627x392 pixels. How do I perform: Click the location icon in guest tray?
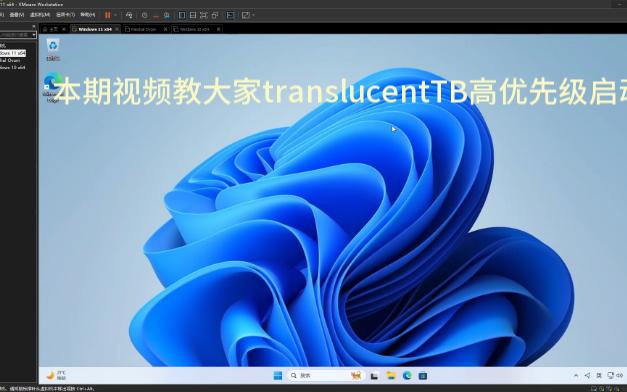[x=587, y=375]
